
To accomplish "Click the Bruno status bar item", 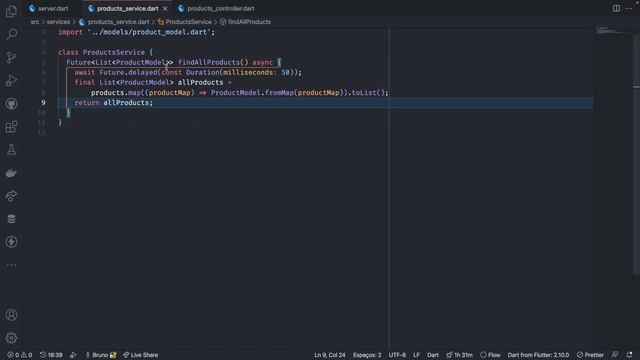I will point(100,355).
